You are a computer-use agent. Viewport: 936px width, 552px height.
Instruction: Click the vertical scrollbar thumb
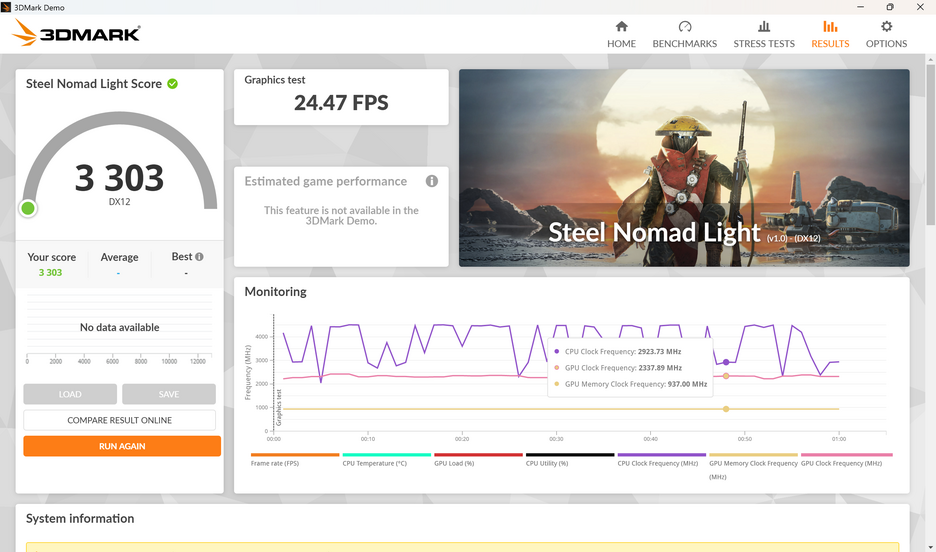click(931, 145)
